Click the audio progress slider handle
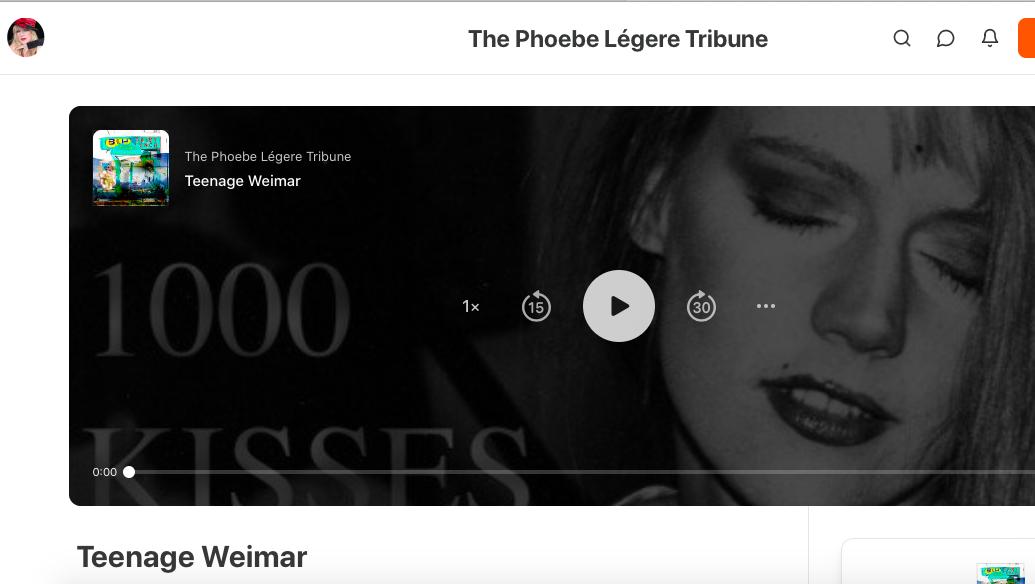Image resolution: width=1035 pixels, height=584 pixels. tap(129, 472)
